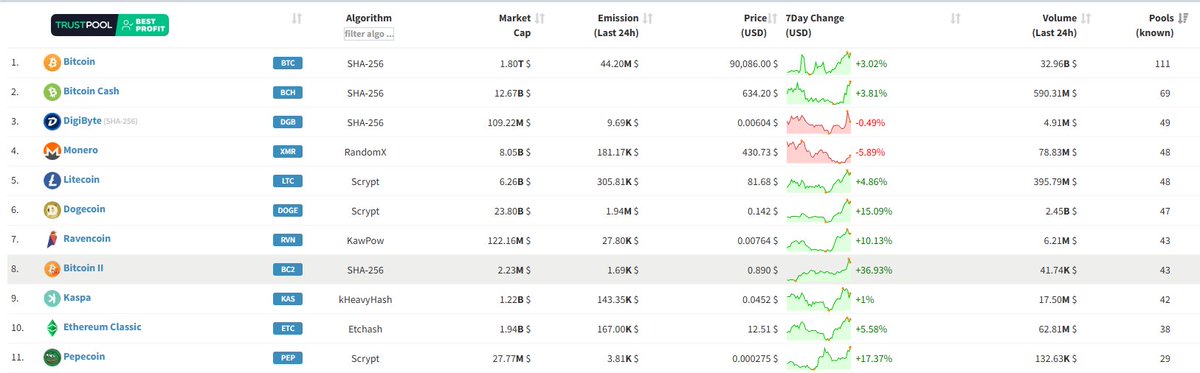1200x373 pixels.
Task: Click the Monero red 7-day sparkline
Action: [x=819, y=151]
